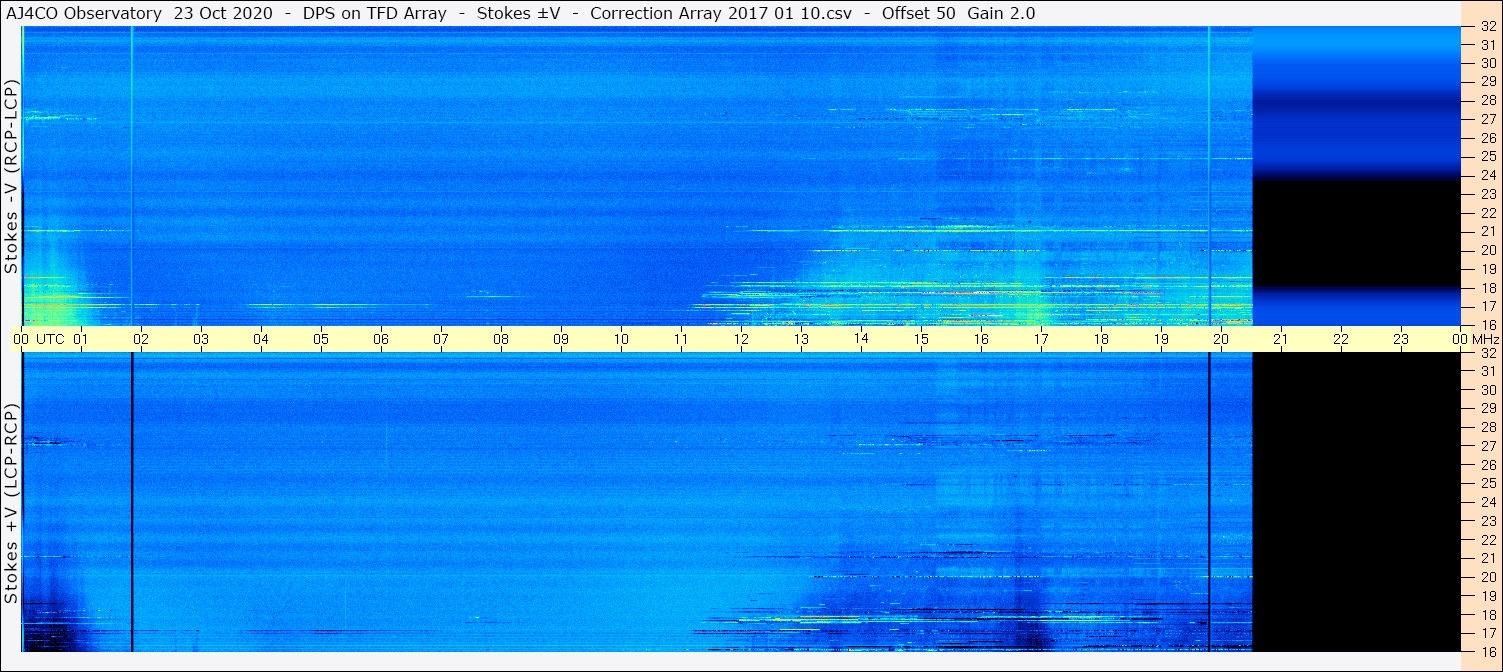Screen dimensions: 1503x672
Task: Select the 22 hour marker on time axis
Action: pyautogui.click(x=1341, y=339)
